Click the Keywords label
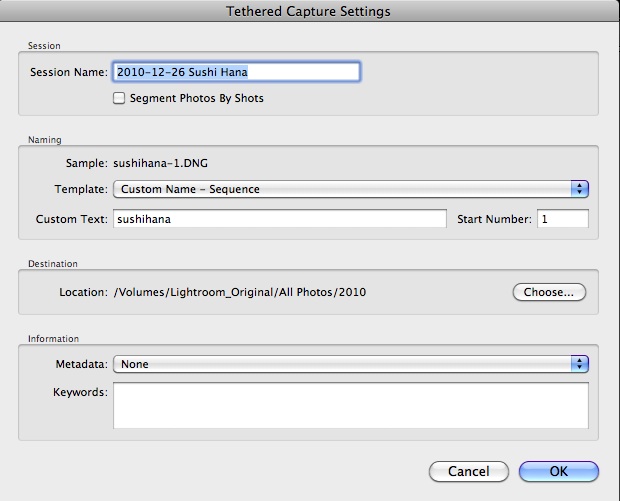 pos(79,392)
